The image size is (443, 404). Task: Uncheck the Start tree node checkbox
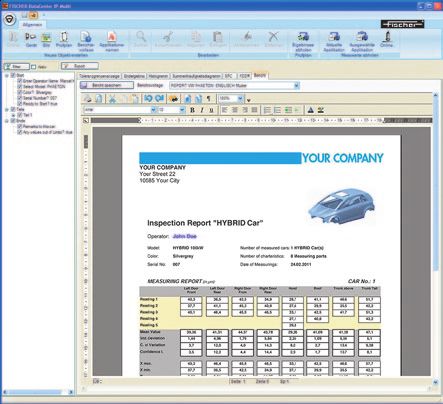(13, 75)
